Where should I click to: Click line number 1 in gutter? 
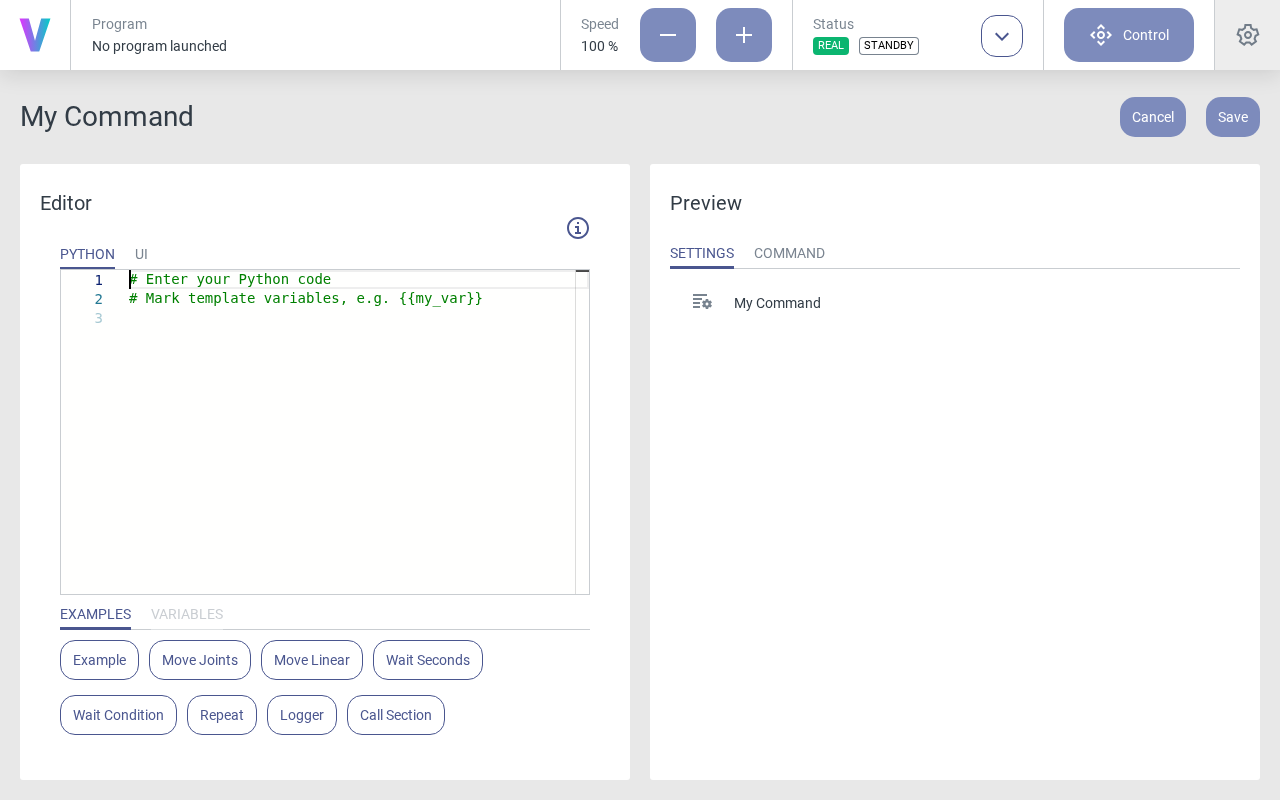[98, 280]
